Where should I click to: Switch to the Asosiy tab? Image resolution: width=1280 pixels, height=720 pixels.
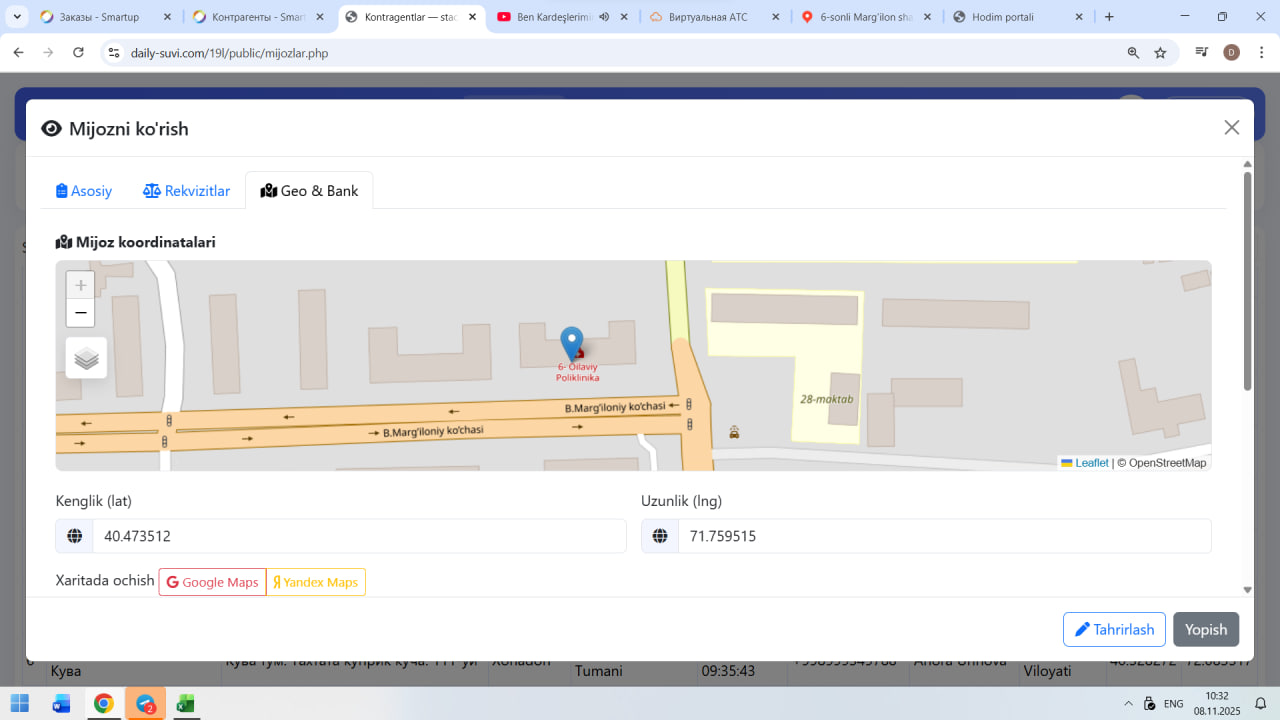[x=84, y=191]
